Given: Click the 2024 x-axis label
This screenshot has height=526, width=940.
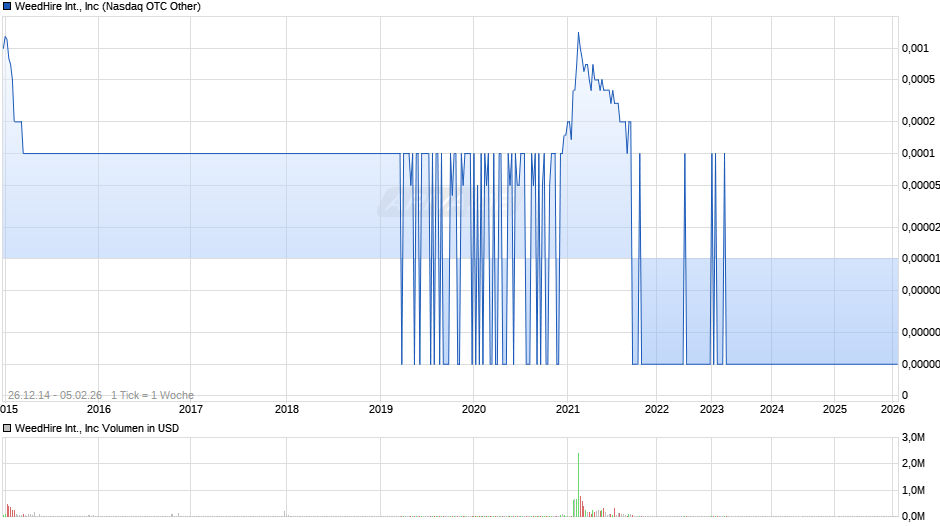Looking at the screenshot, I should point(772,409).
